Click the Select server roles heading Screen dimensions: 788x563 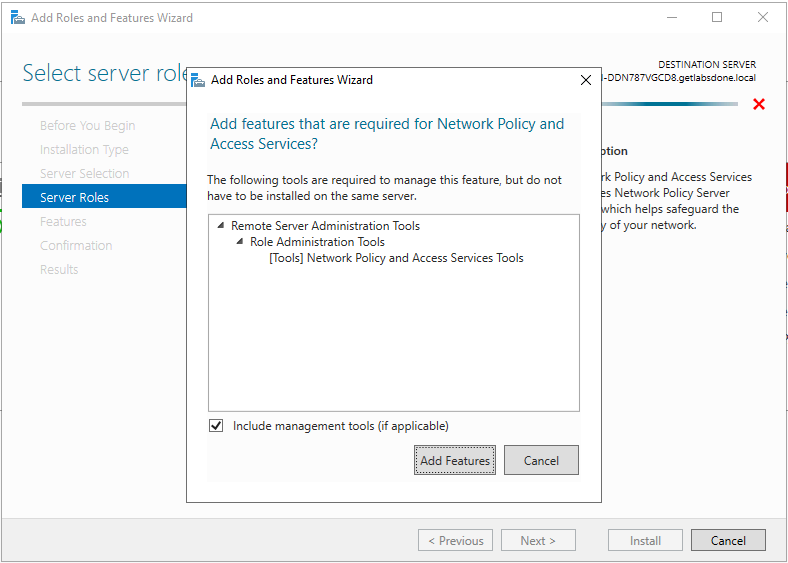105,73
